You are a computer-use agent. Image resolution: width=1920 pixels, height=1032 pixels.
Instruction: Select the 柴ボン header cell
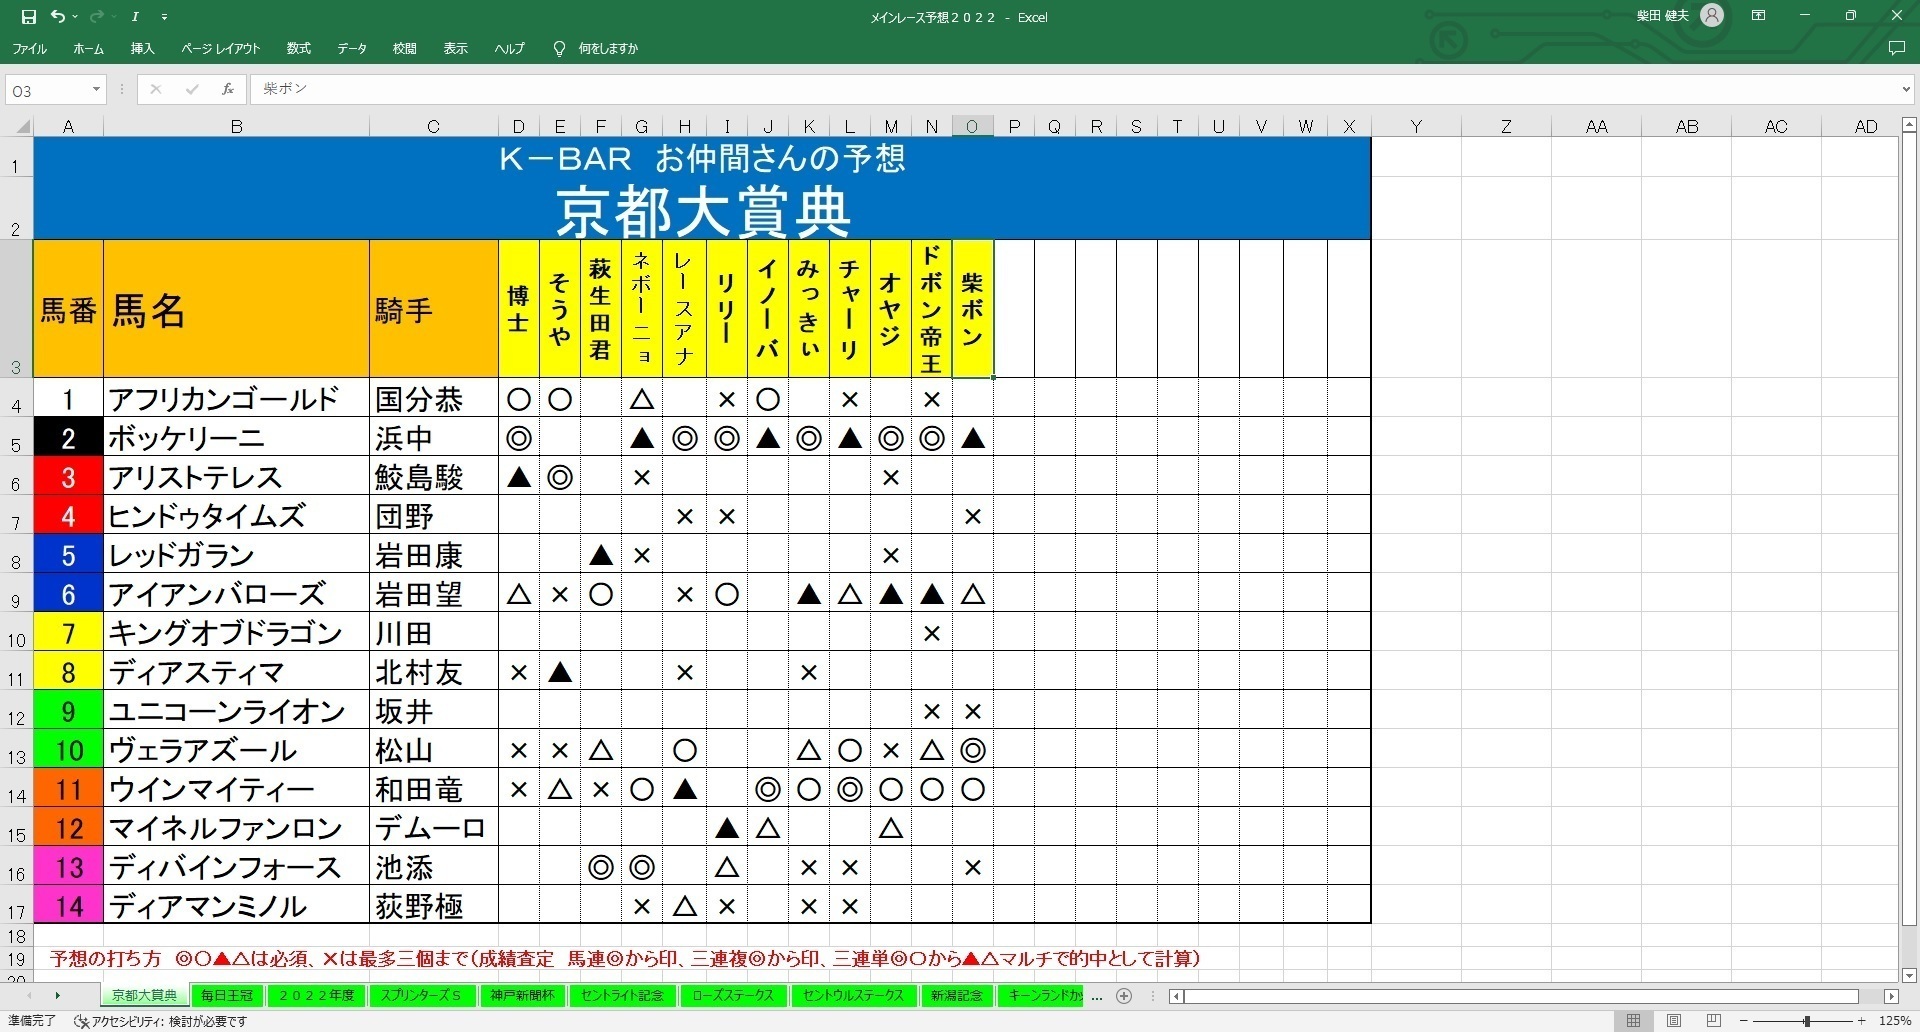pyautogui.click(x=972, y=308)
